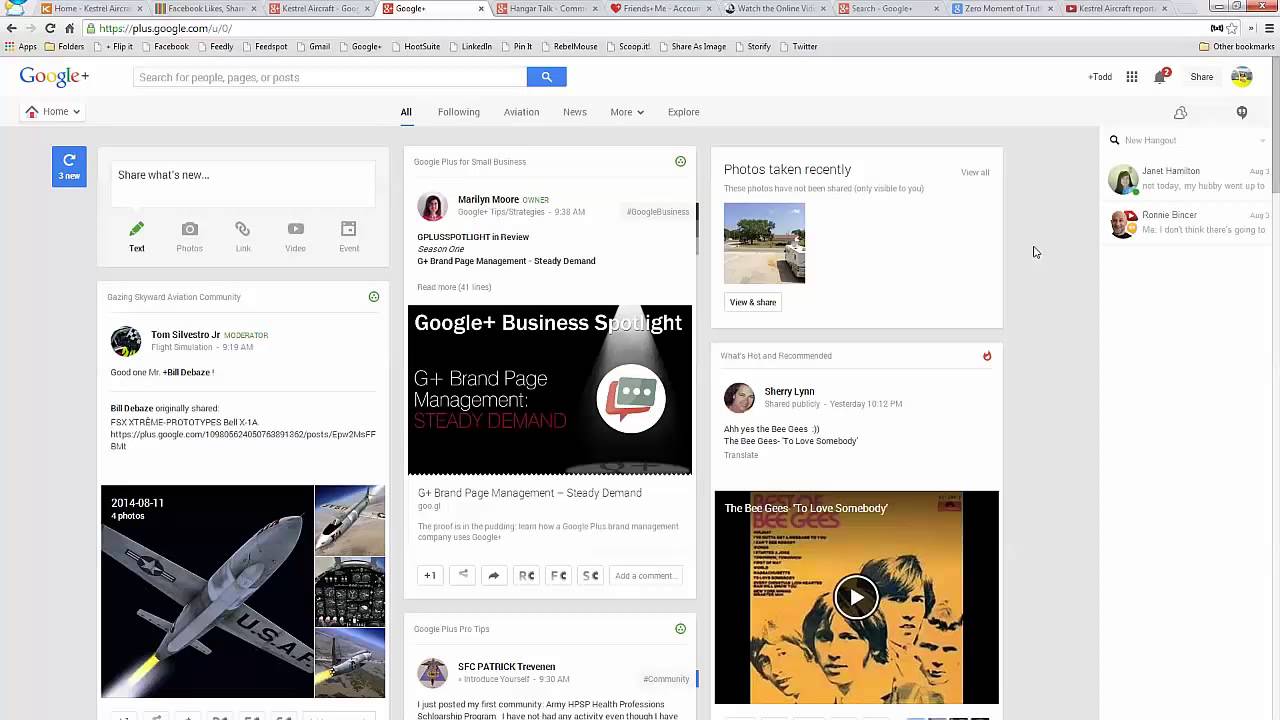
Task: Expand Read more (41 lines)
Action: tap(454, 287)
